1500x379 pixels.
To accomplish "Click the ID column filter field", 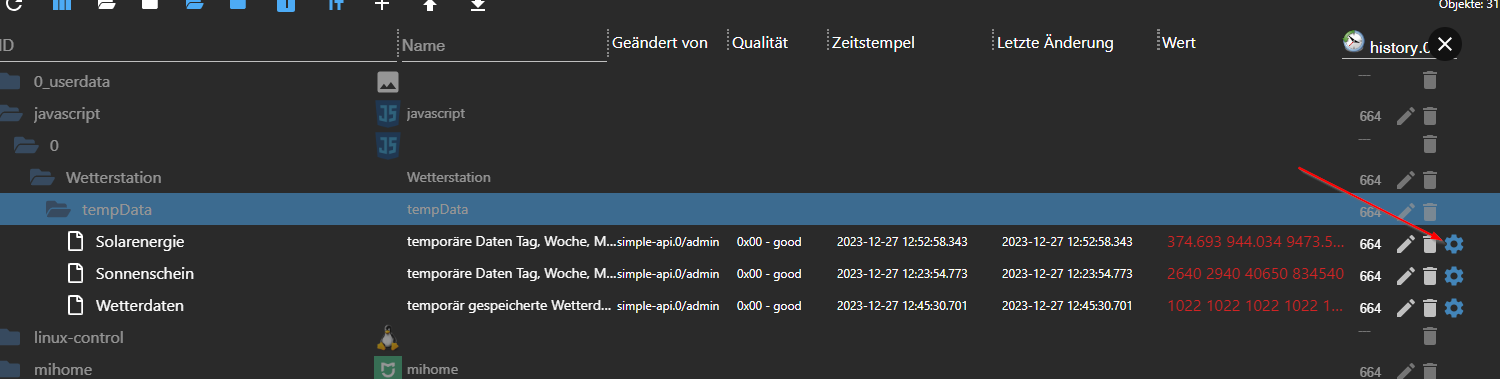I will (x=196, y=45).
